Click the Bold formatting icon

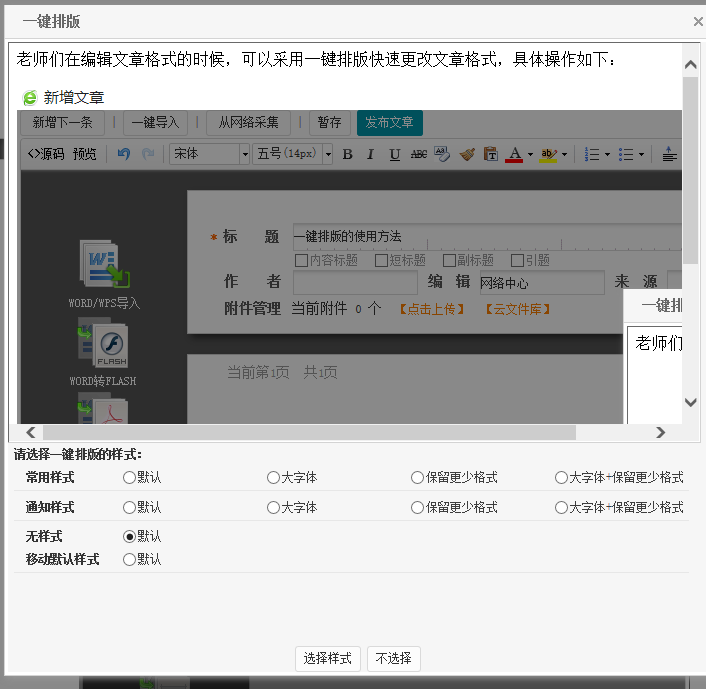point(347,154)
